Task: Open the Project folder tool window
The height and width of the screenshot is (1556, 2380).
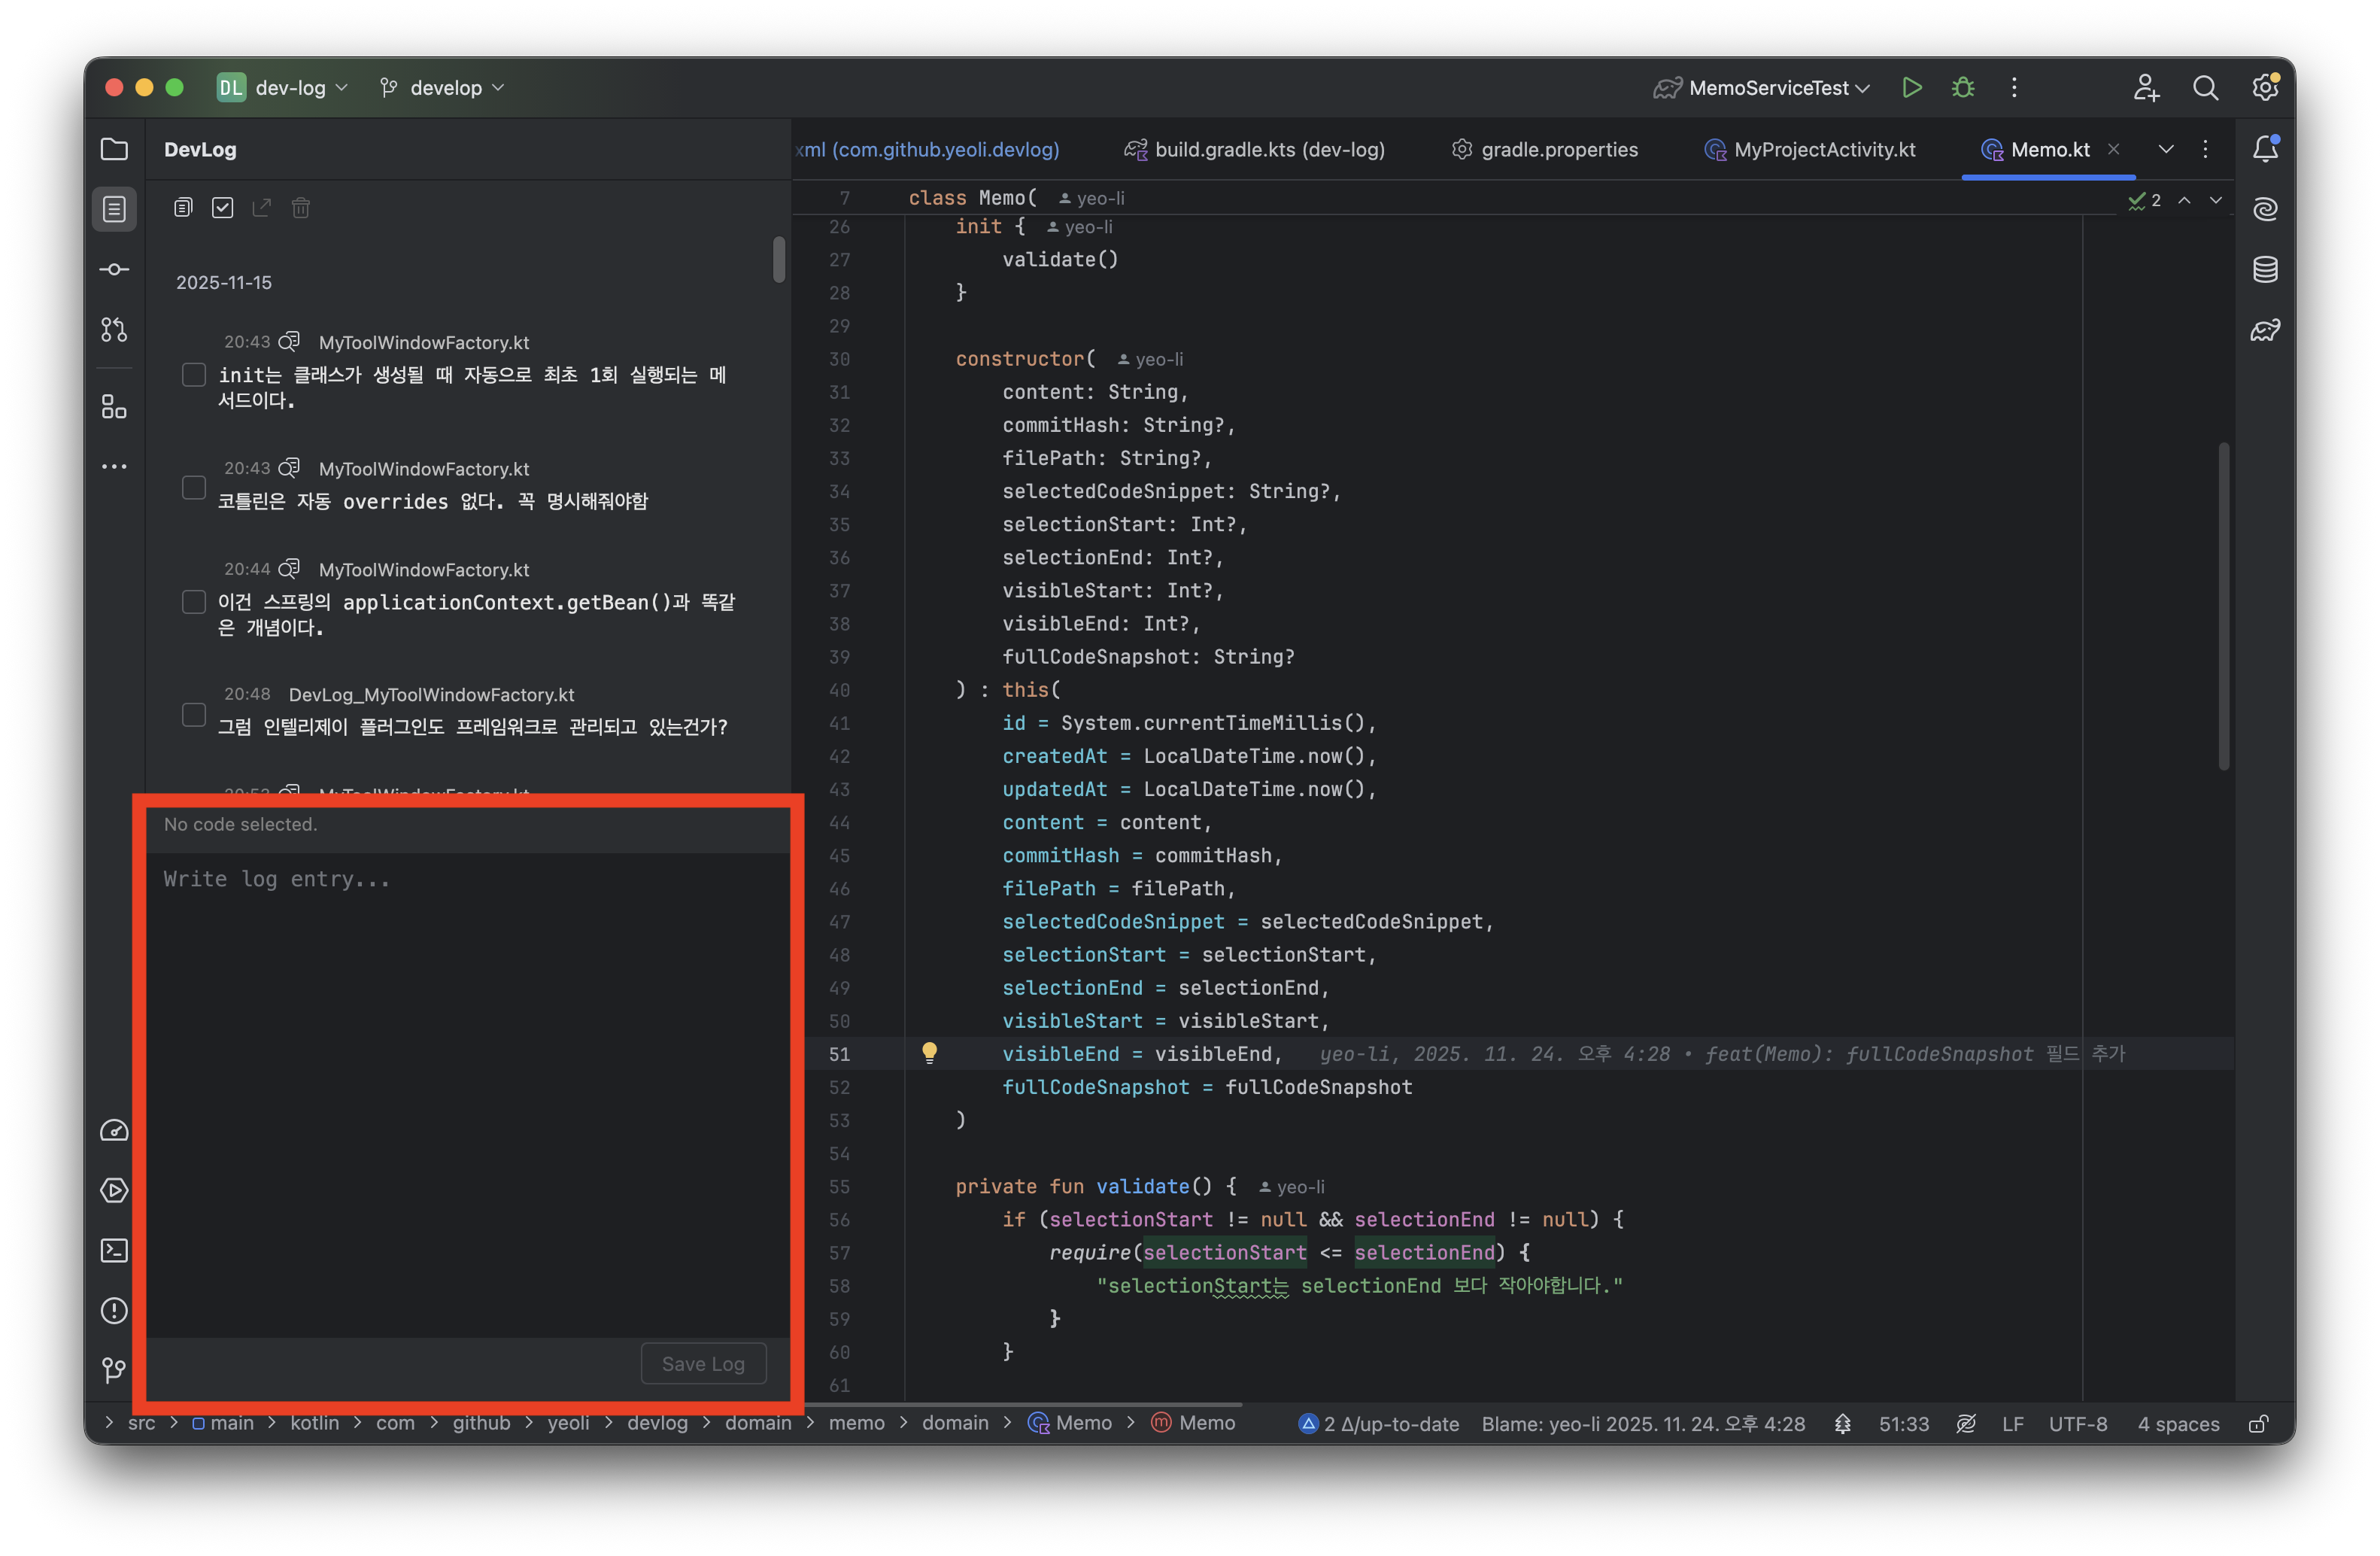Action: pyautogui.click(x=114, y=149)
